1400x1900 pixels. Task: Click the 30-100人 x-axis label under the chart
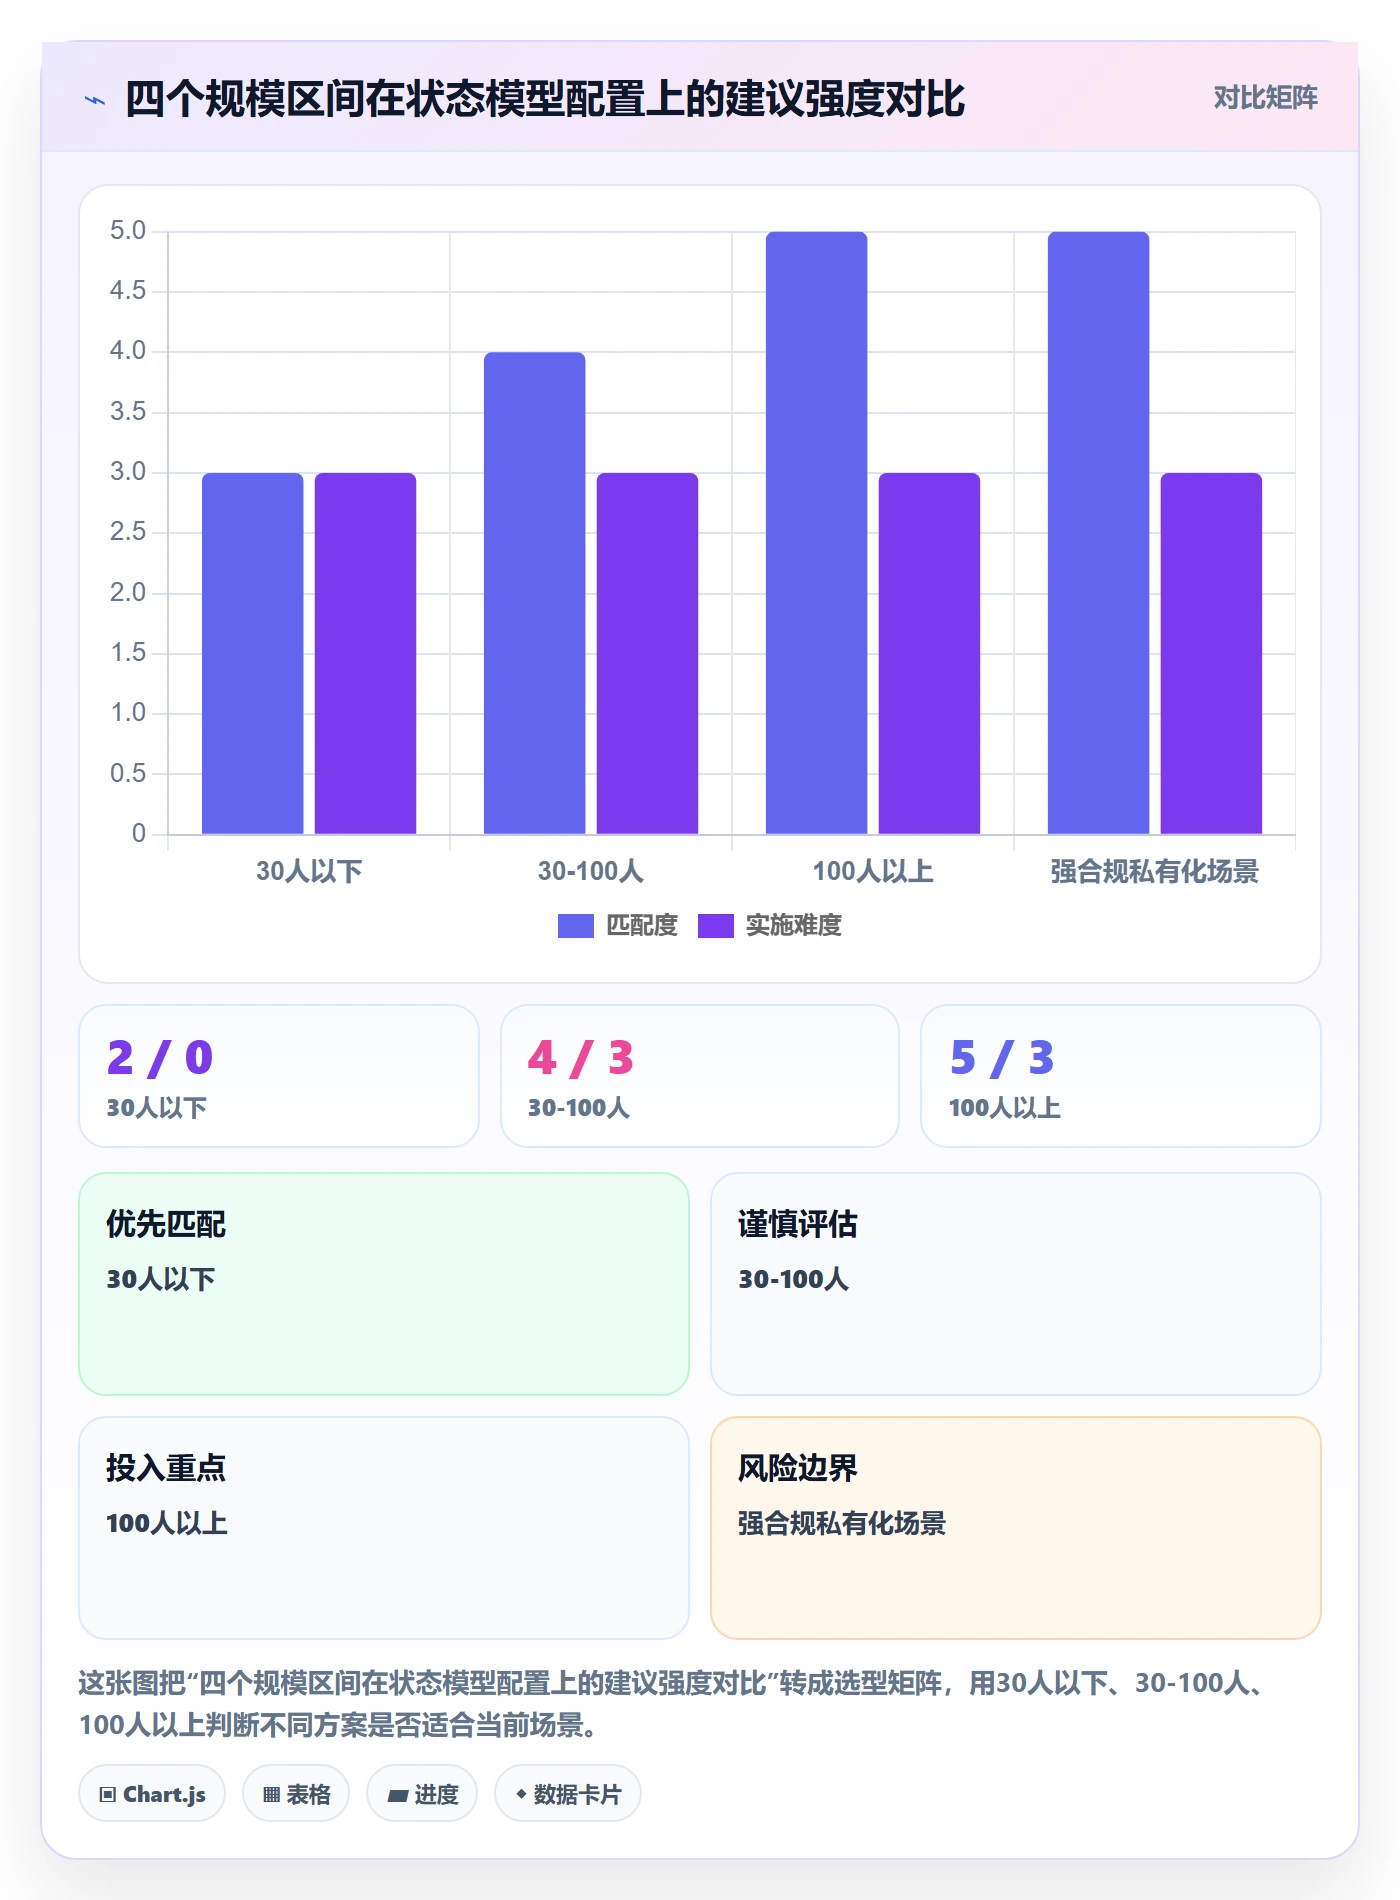[591, 871]
